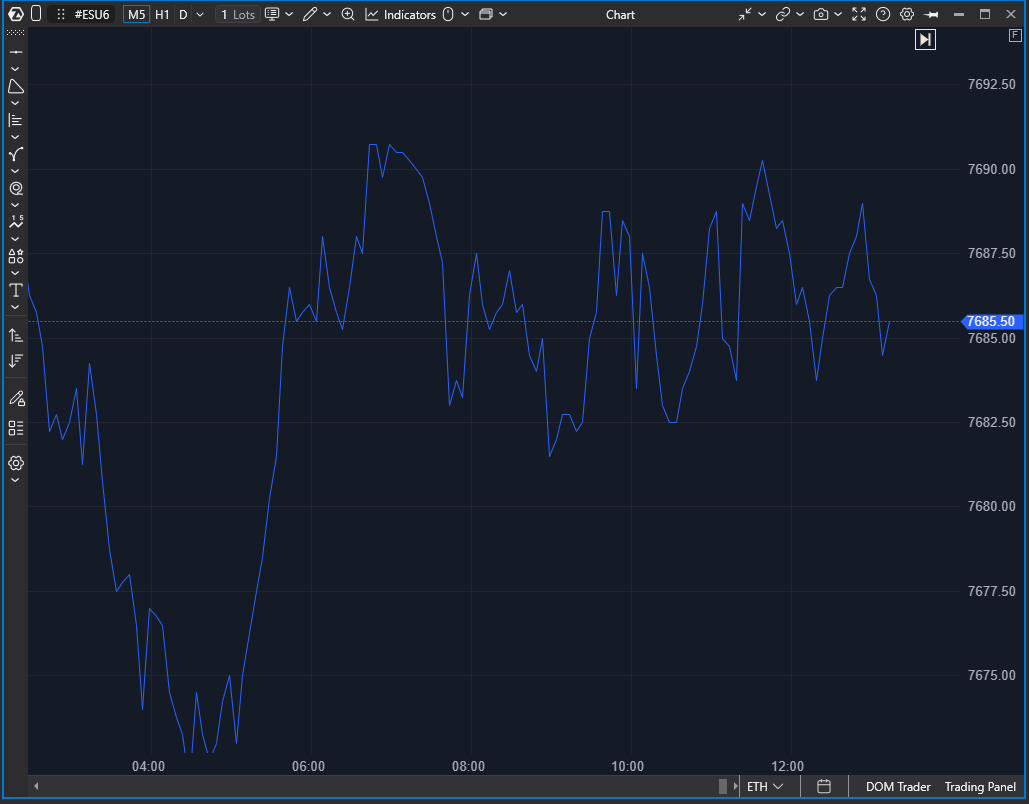Screen dimensions: 1029x804
Task: Open the Indicators menu
Action: point(400,14)
